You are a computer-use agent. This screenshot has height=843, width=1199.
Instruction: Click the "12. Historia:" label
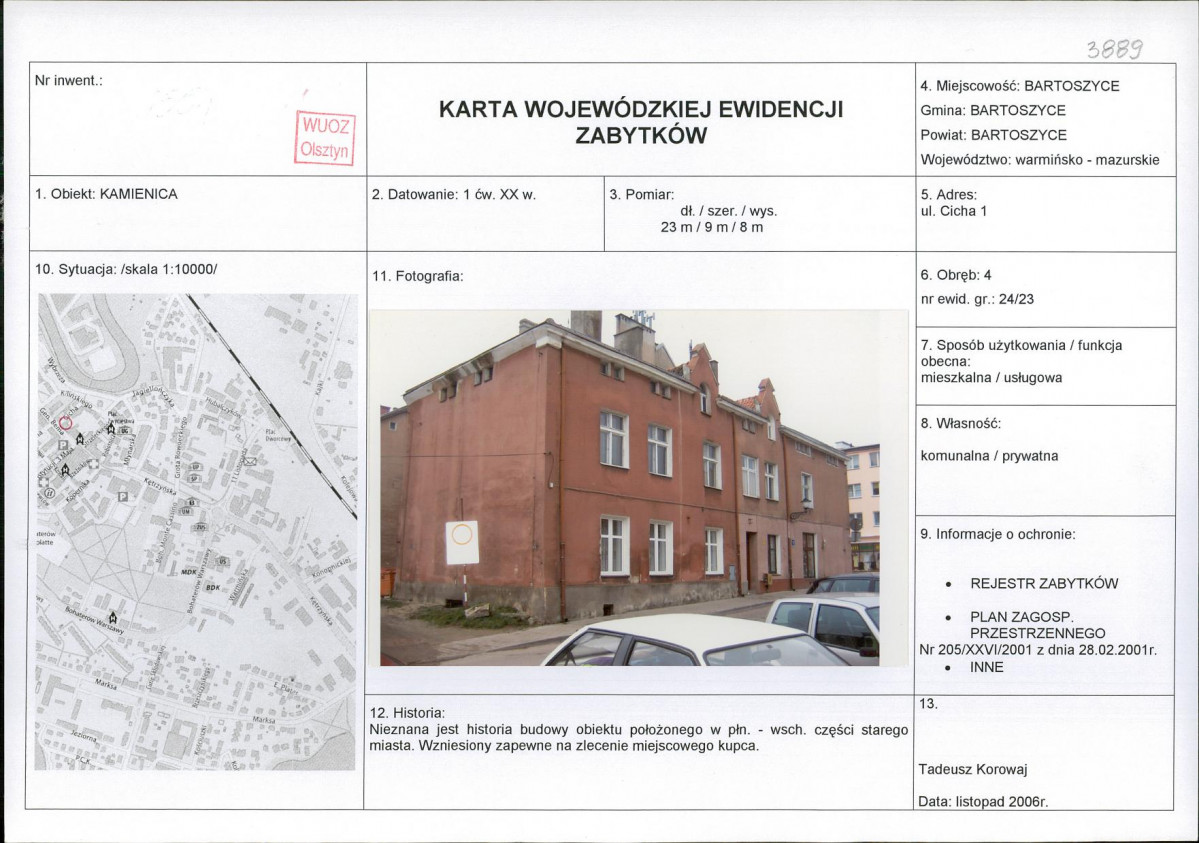point(407,713)
